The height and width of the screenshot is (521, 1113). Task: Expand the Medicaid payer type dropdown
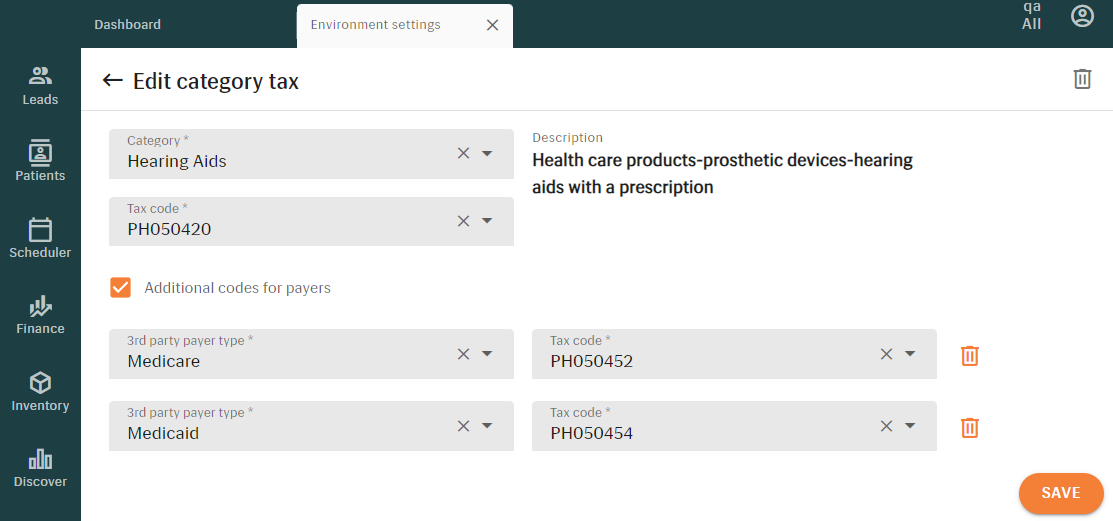[487, 425]
